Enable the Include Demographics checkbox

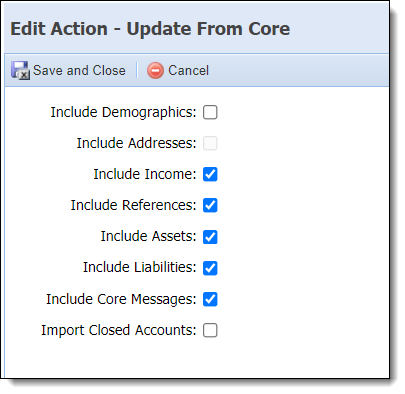point(210,112)
